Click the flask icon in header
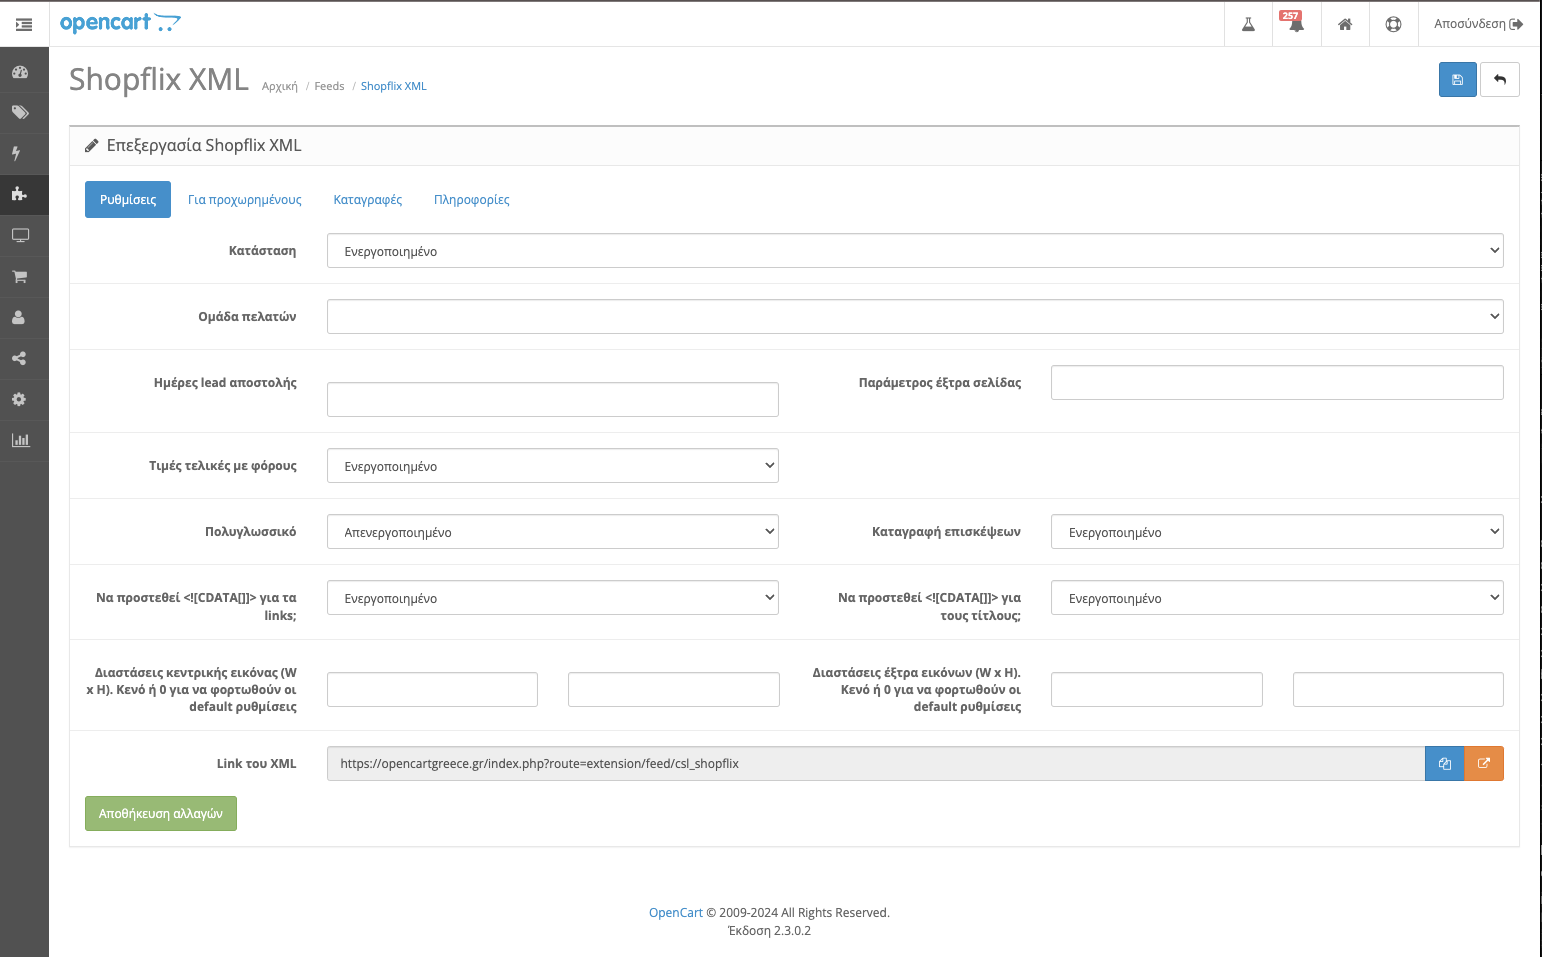Image resolution: width=1542 pixels, height=957 pixels. (1248, 24)
